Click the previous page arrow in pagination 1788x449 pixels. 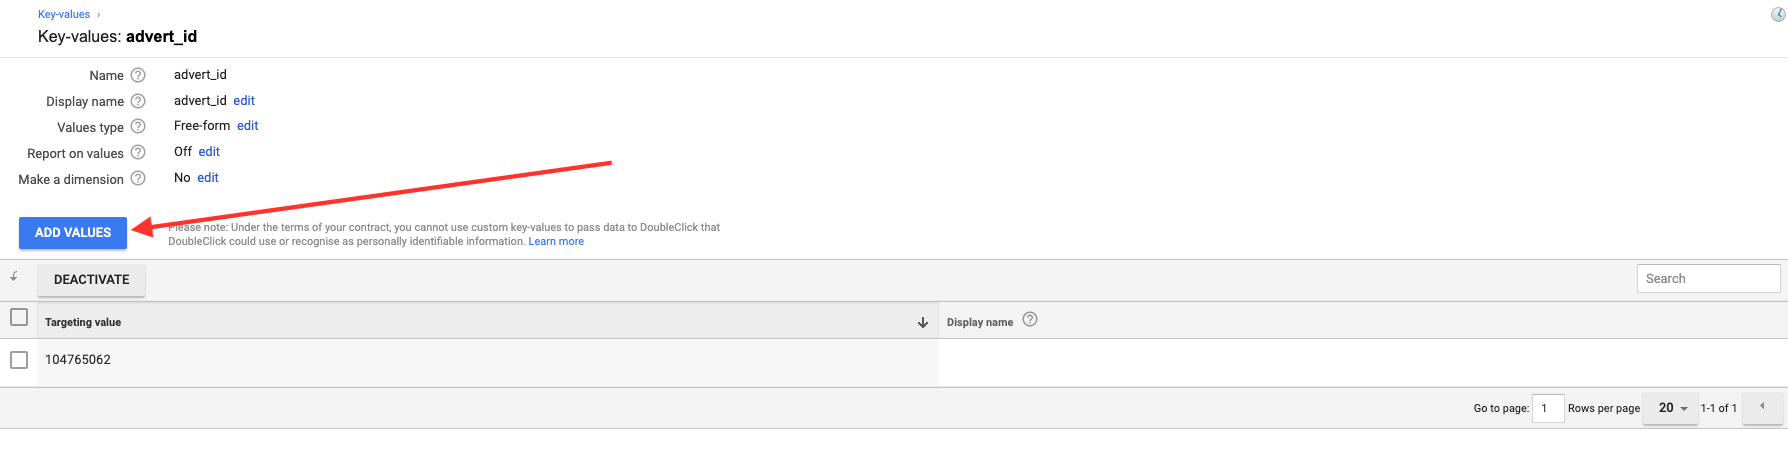click(1762, 407)
